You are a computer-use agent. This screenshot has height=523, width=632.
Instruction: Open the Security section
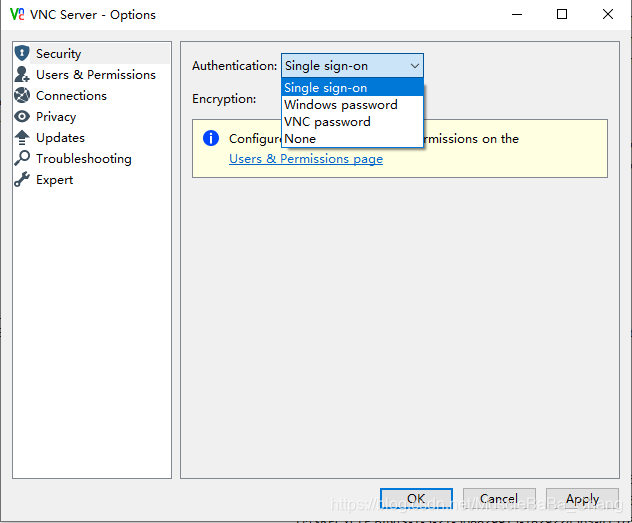pyautogui.click(x=92, y=54)
